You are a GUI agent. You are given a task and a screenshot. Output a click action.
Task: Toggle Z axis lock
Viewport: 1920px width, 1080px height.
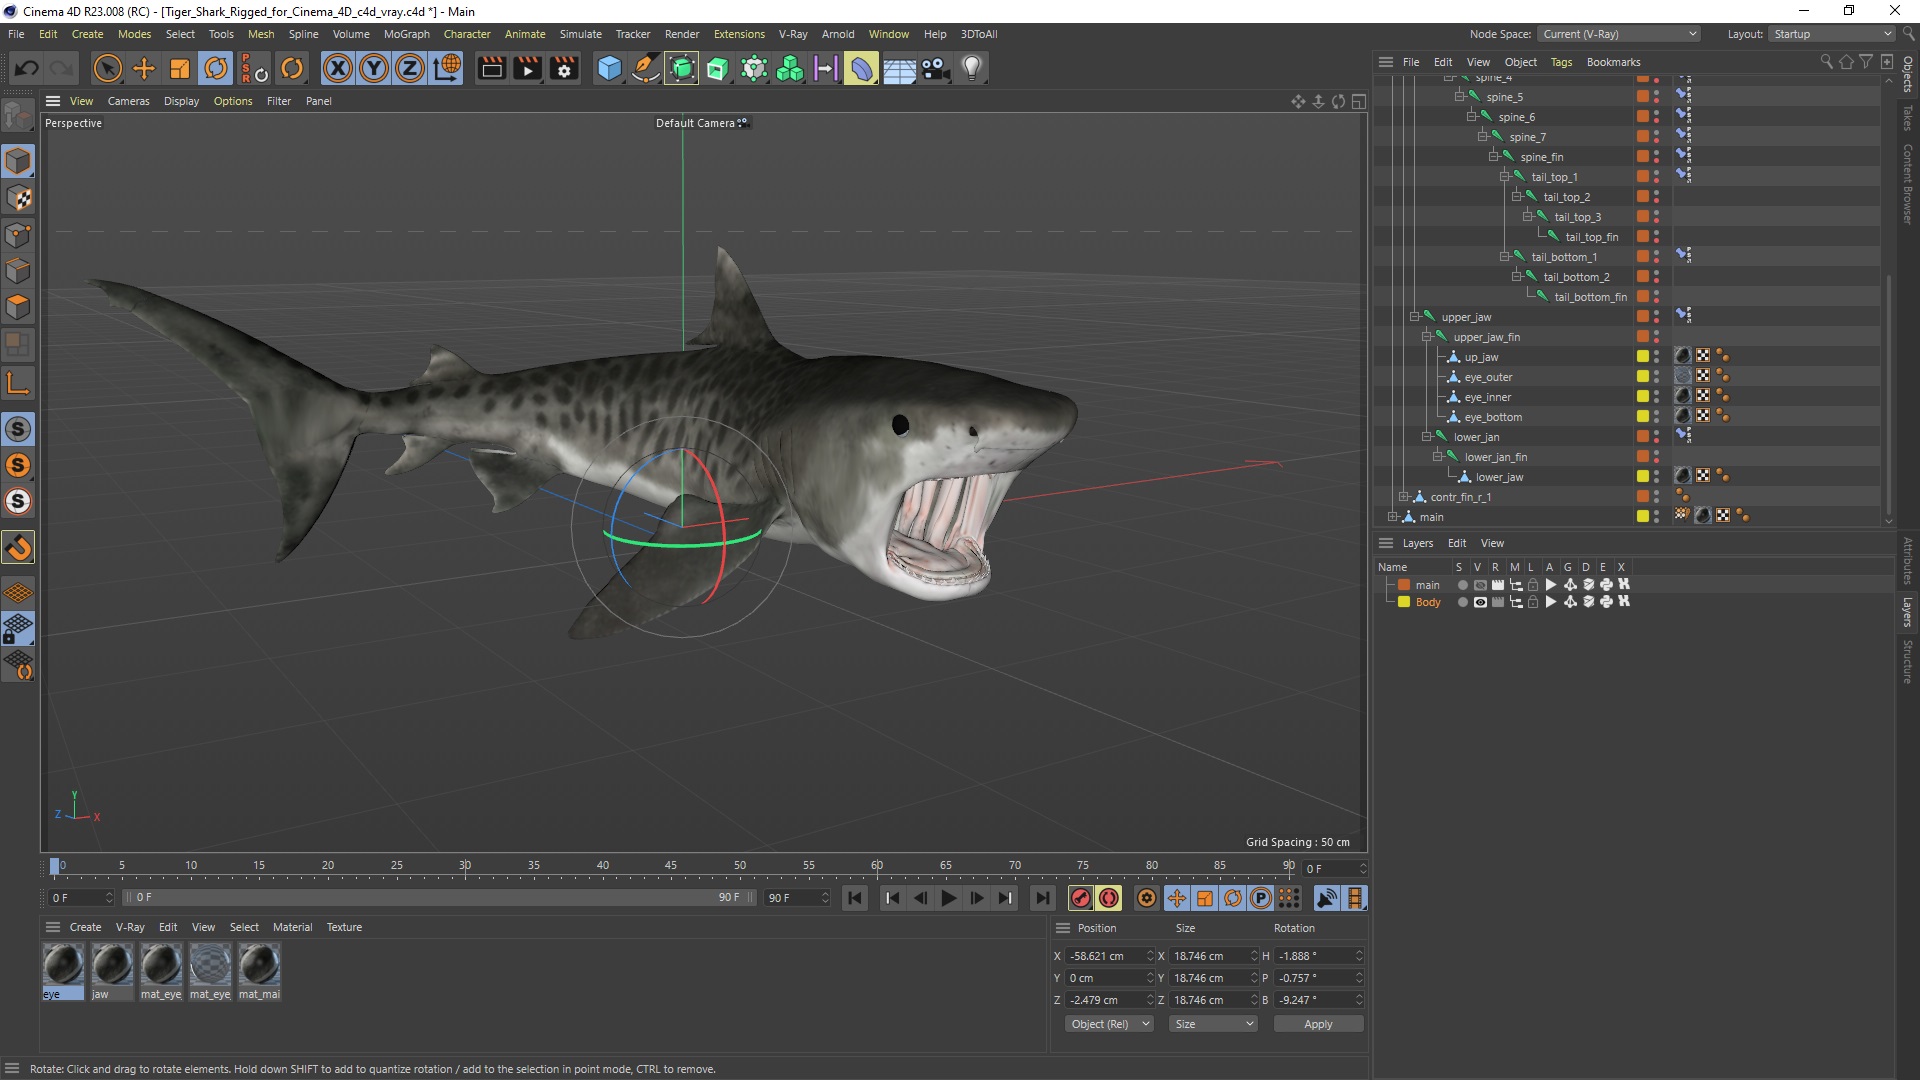tap(410, 68)
